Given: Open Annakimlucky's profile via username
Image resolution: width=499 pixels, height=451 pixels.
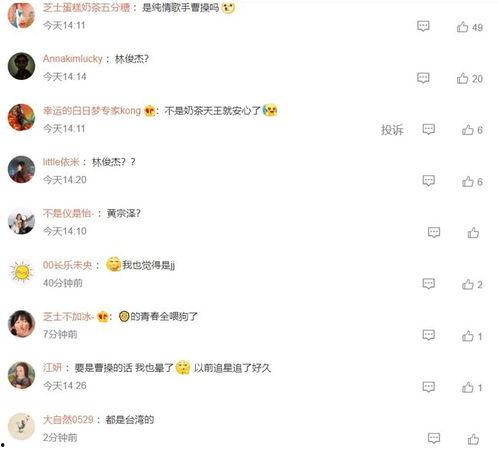Looking at the screenshot, I should tap(73, 59).
